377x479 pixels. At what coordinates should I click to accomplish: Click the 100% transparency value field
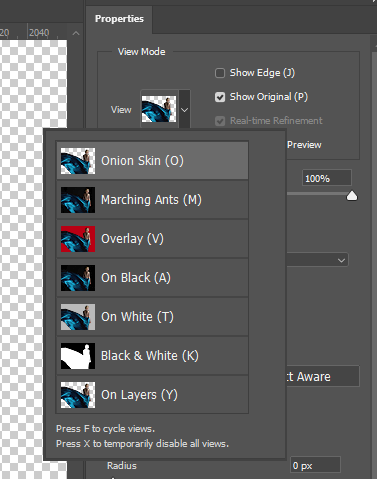click(327, 178)
